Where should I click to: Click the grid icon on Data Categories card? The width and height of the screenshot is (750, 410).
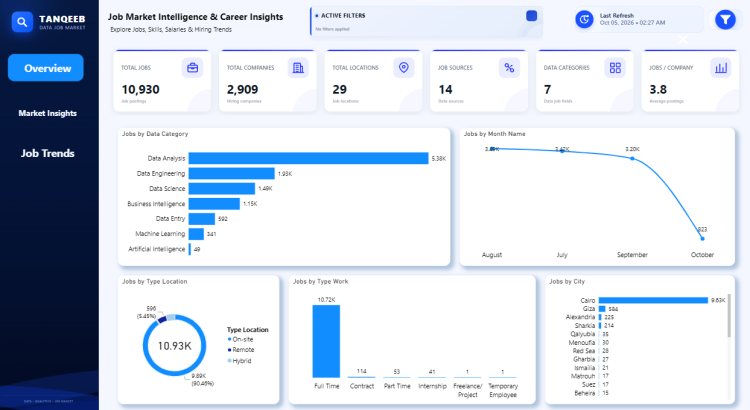click(615, 68)
